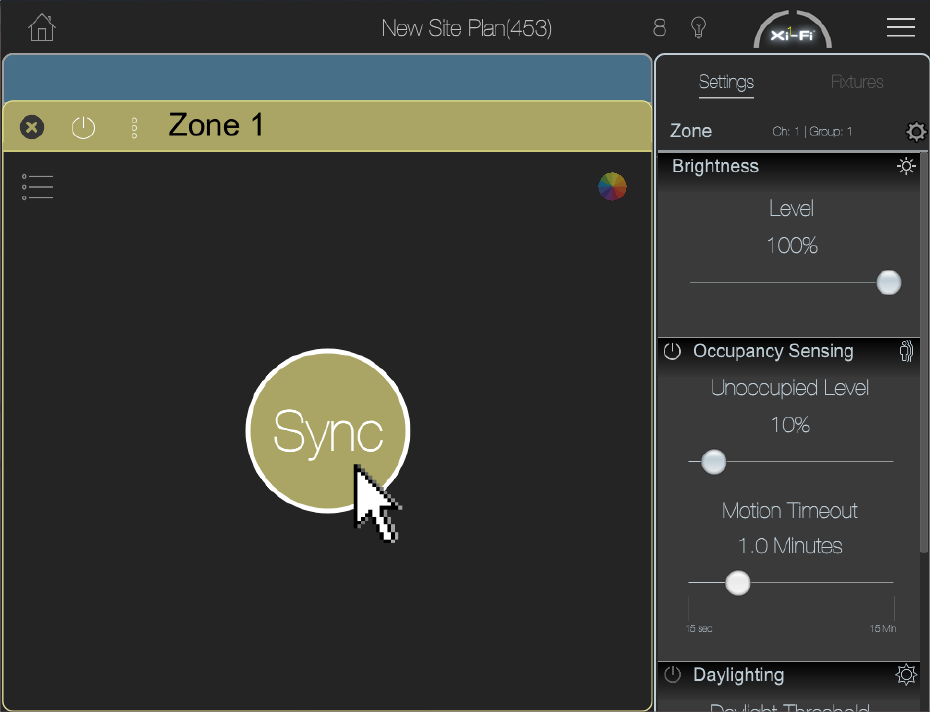Click the occupancy sensor person icon
Image resolution: width=930 pixels, height=712 pixels.
[907, 351]
